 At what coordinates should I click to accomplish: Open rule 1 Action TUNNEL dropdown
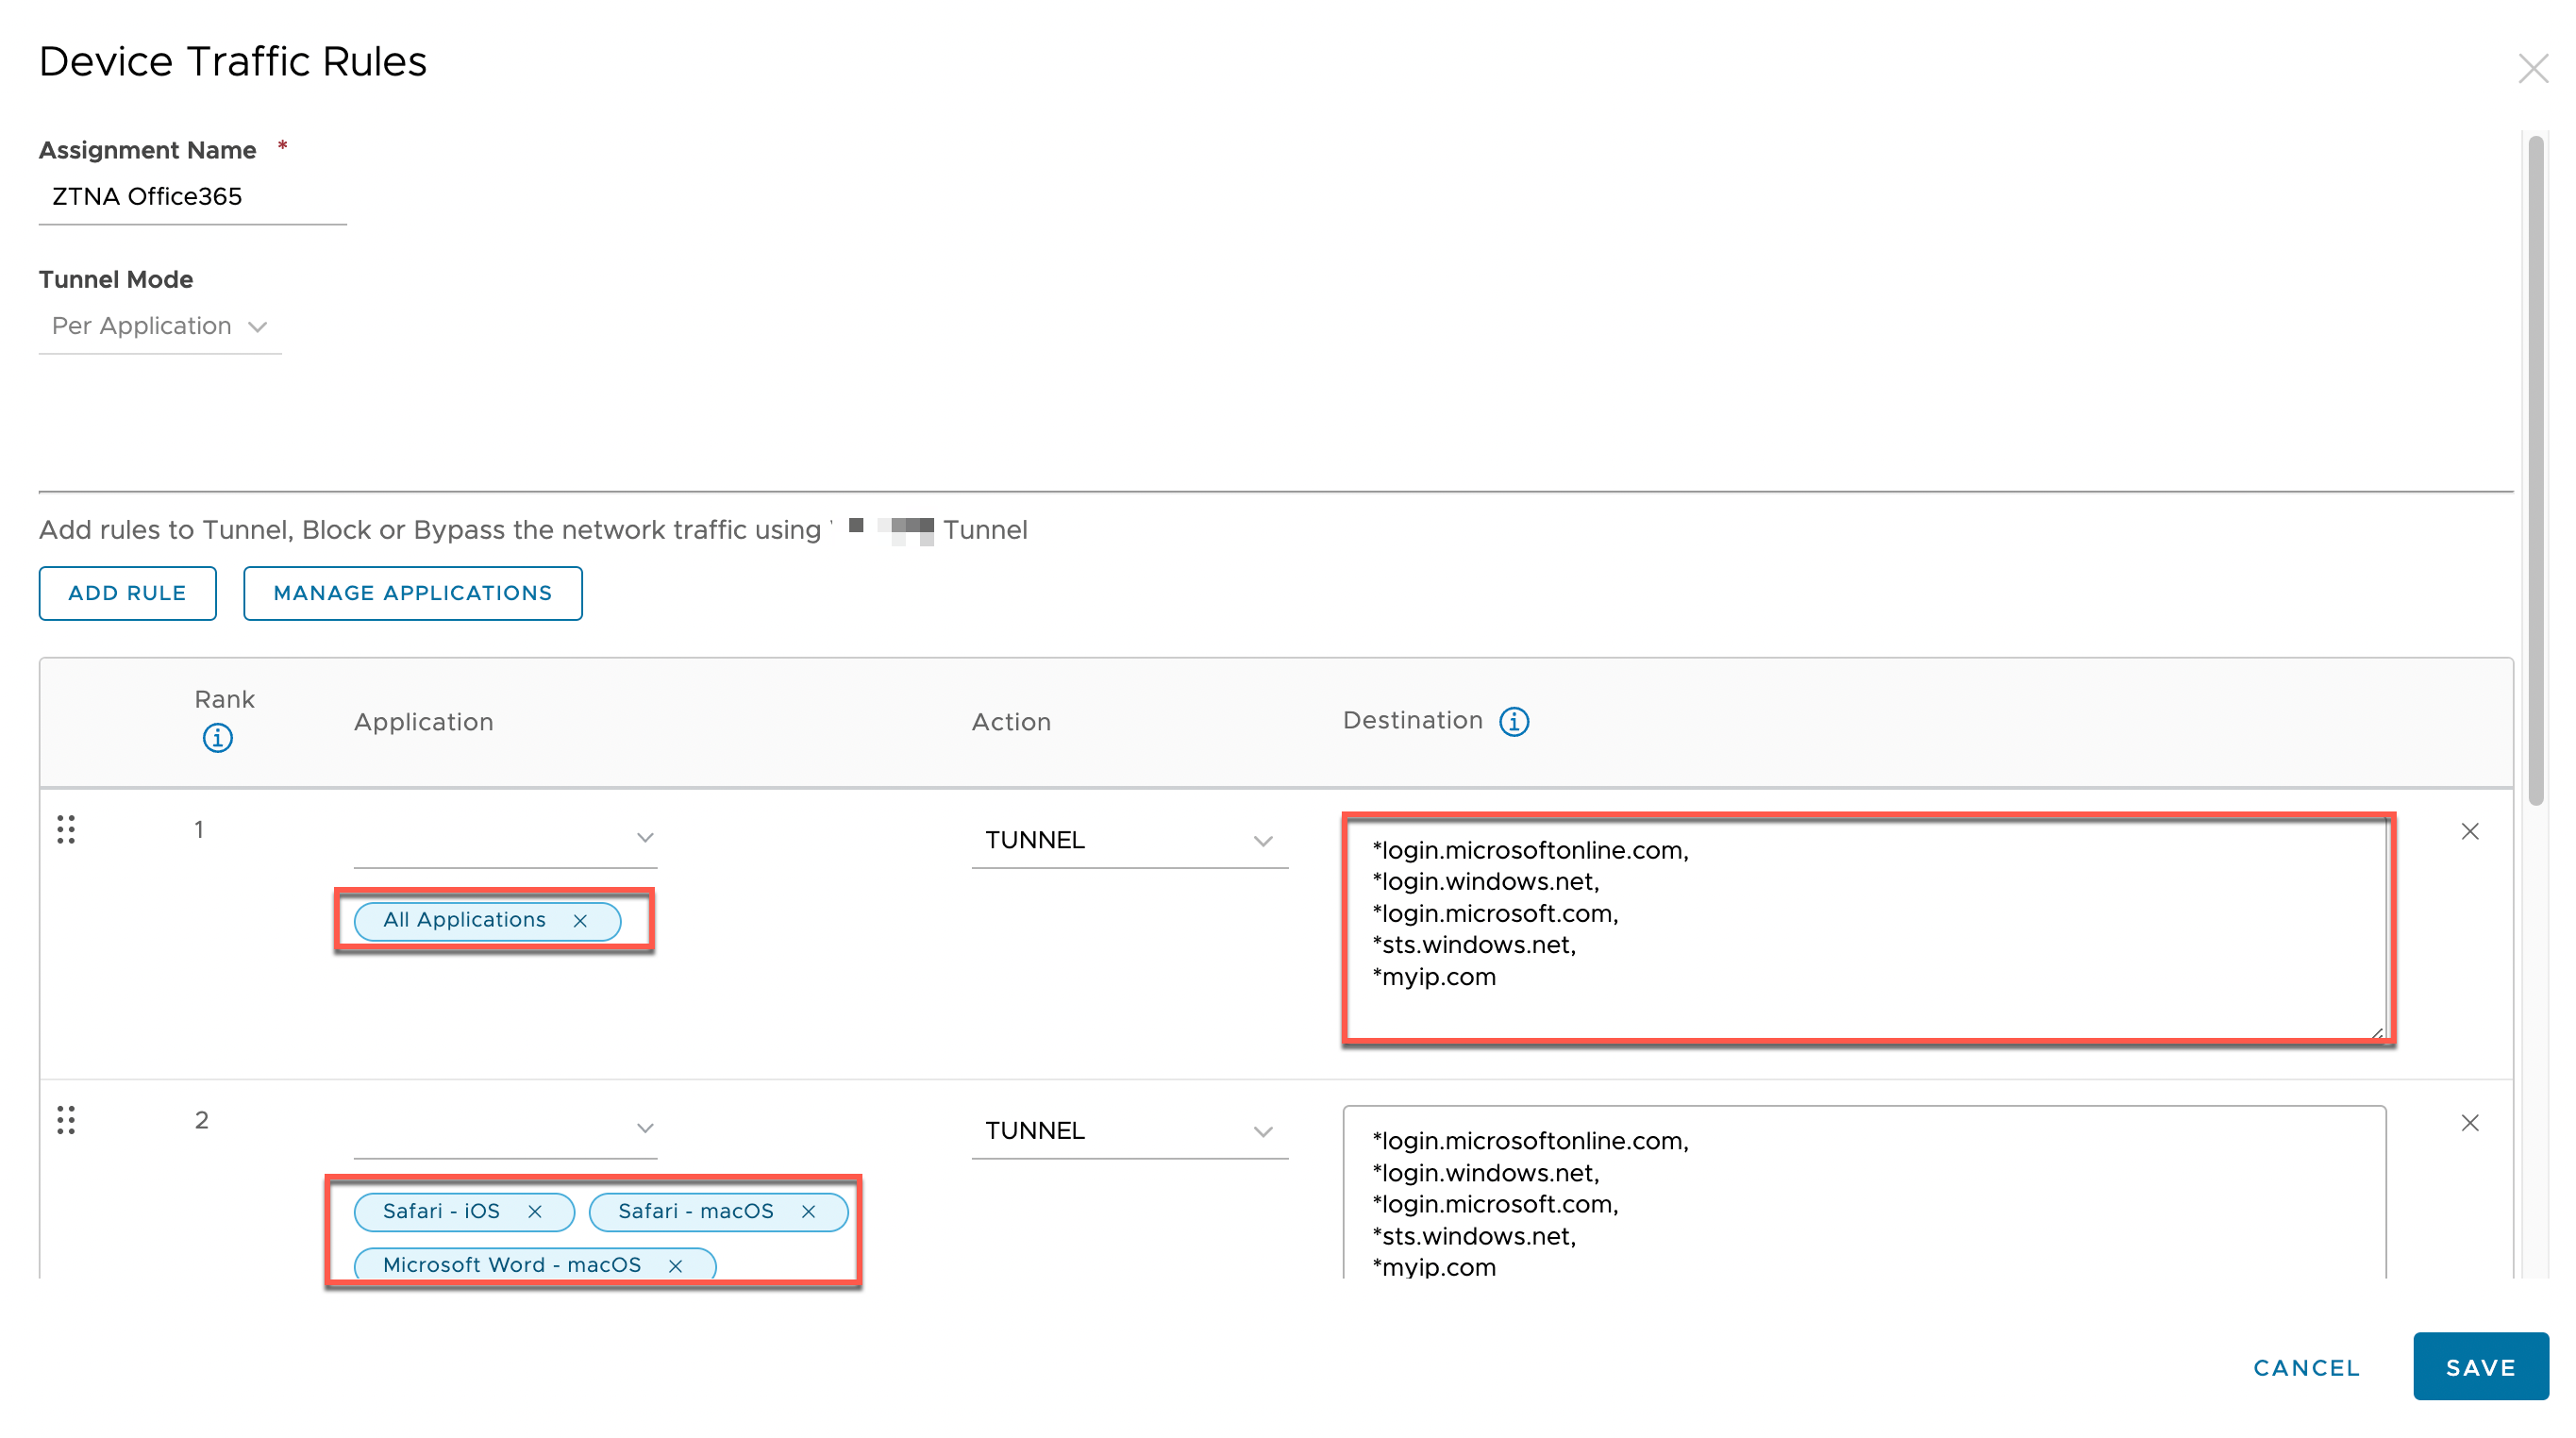click(x=1129, y=840)
